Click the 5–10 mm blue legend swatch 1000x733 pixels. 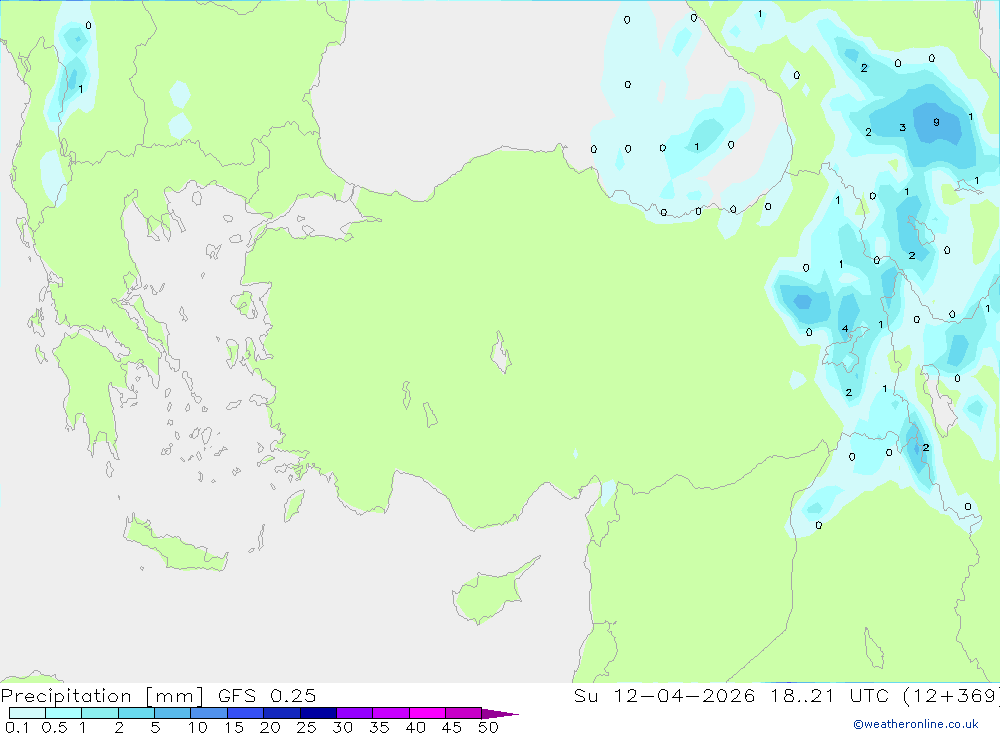pyautogui.click(x=173, y=713)
